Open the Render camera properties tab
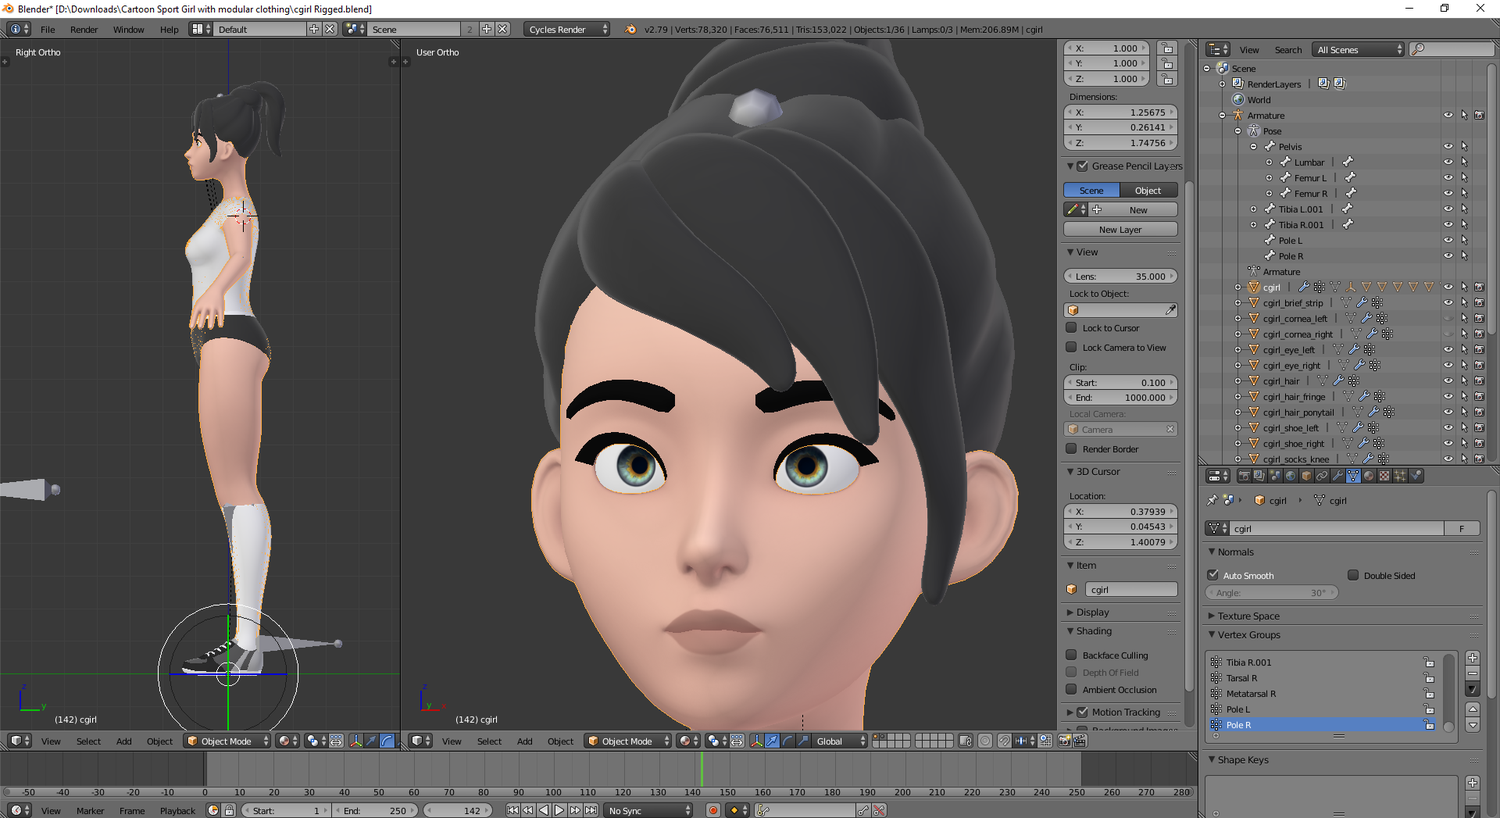This screenshot has width=1500, height=818. (1244, 476)
